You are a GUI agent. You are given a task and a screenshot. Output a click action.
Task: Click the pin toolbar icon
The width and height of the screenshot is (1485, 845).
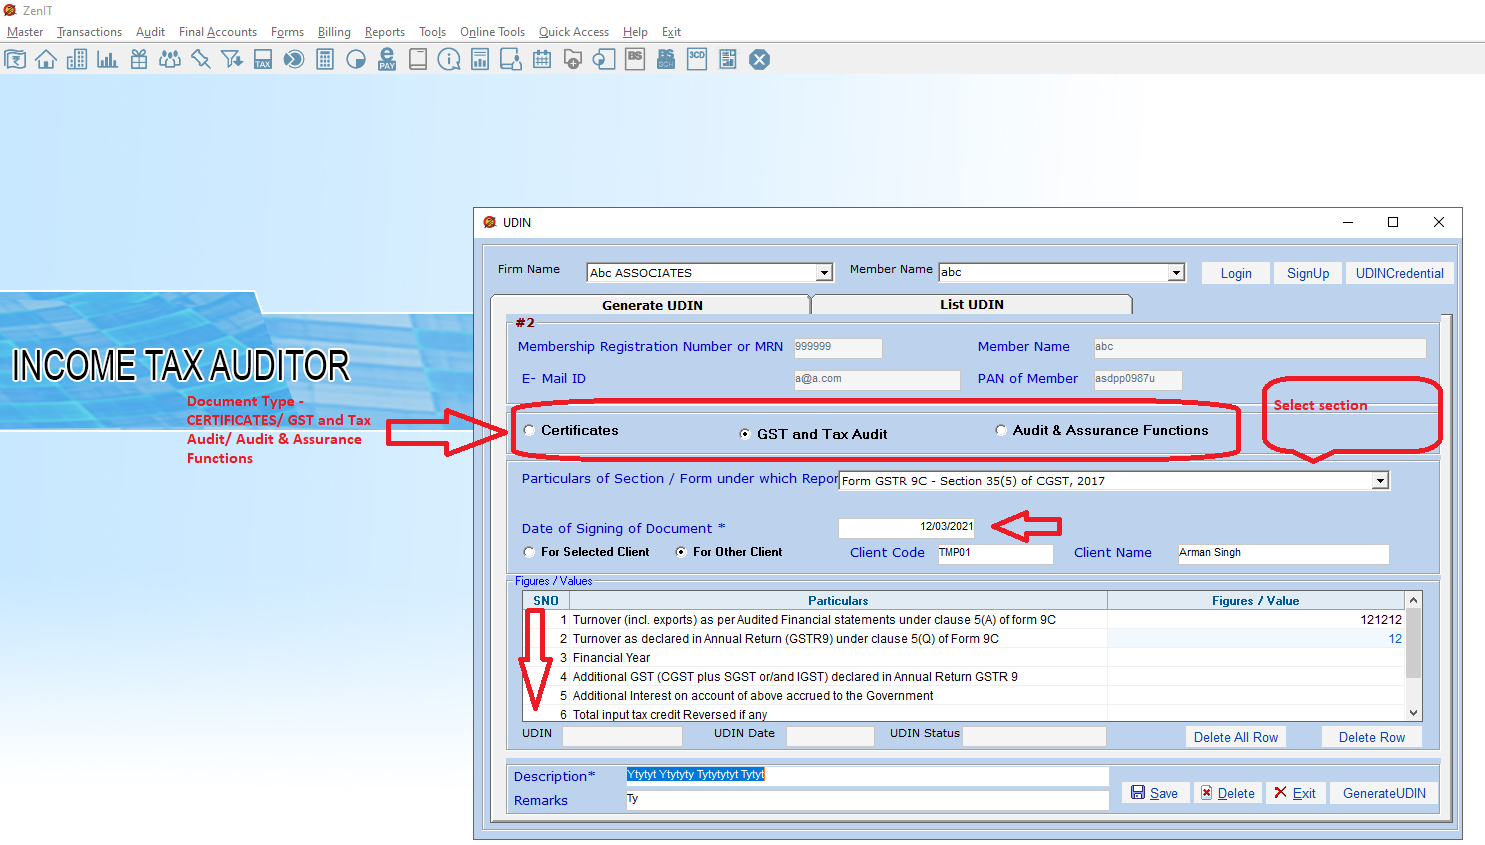(x=201, y=60)
